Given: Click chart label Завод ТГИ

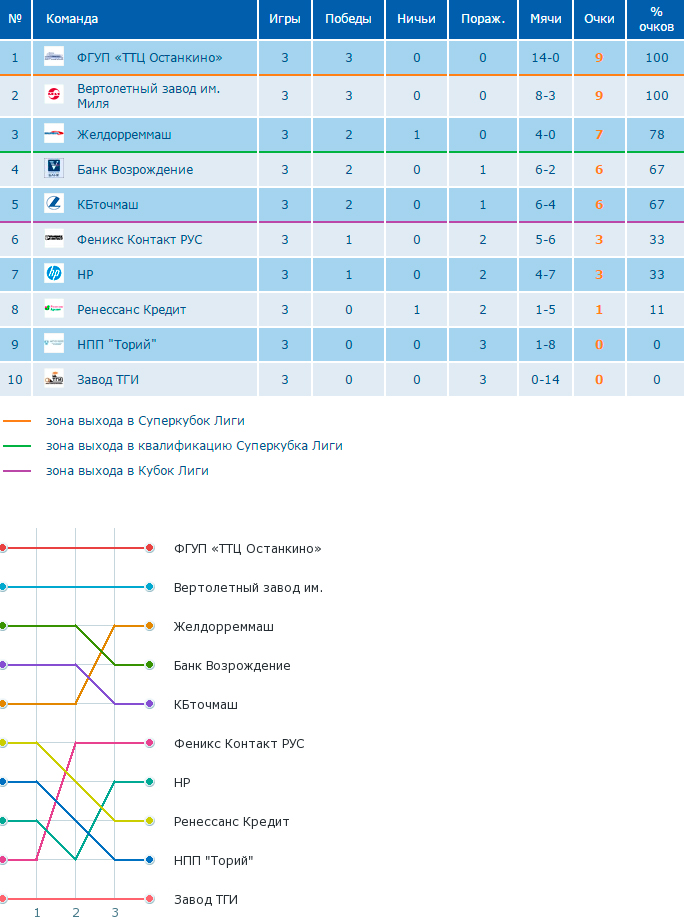Looking at the screenshot, I should tap(205, 900).
